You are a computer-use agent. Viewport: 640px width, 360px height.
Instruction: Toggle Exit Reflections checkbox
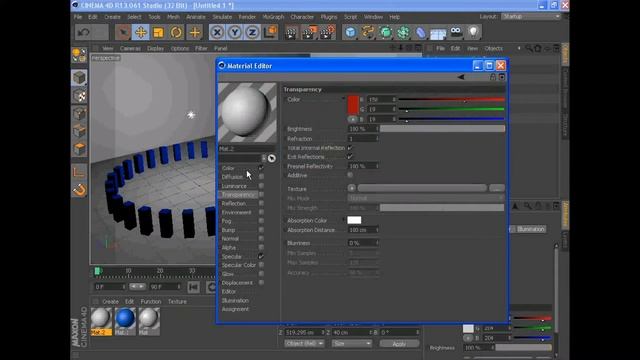350,157
